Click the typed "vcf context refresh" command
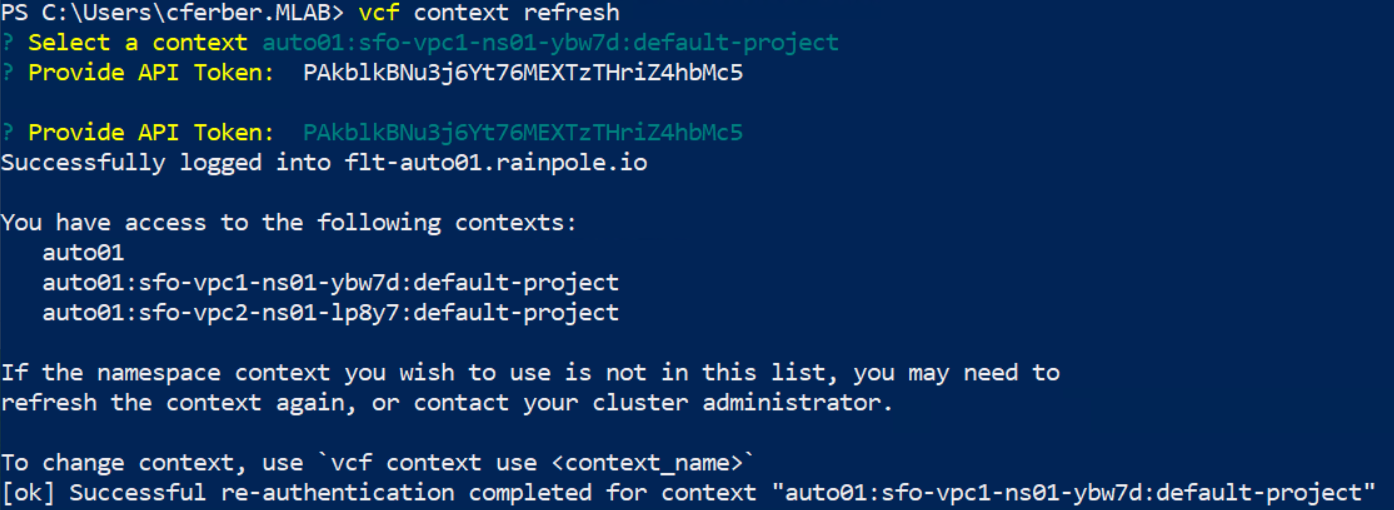Image resolution: width=1394 pixels, height=510 pixels. 489,13
